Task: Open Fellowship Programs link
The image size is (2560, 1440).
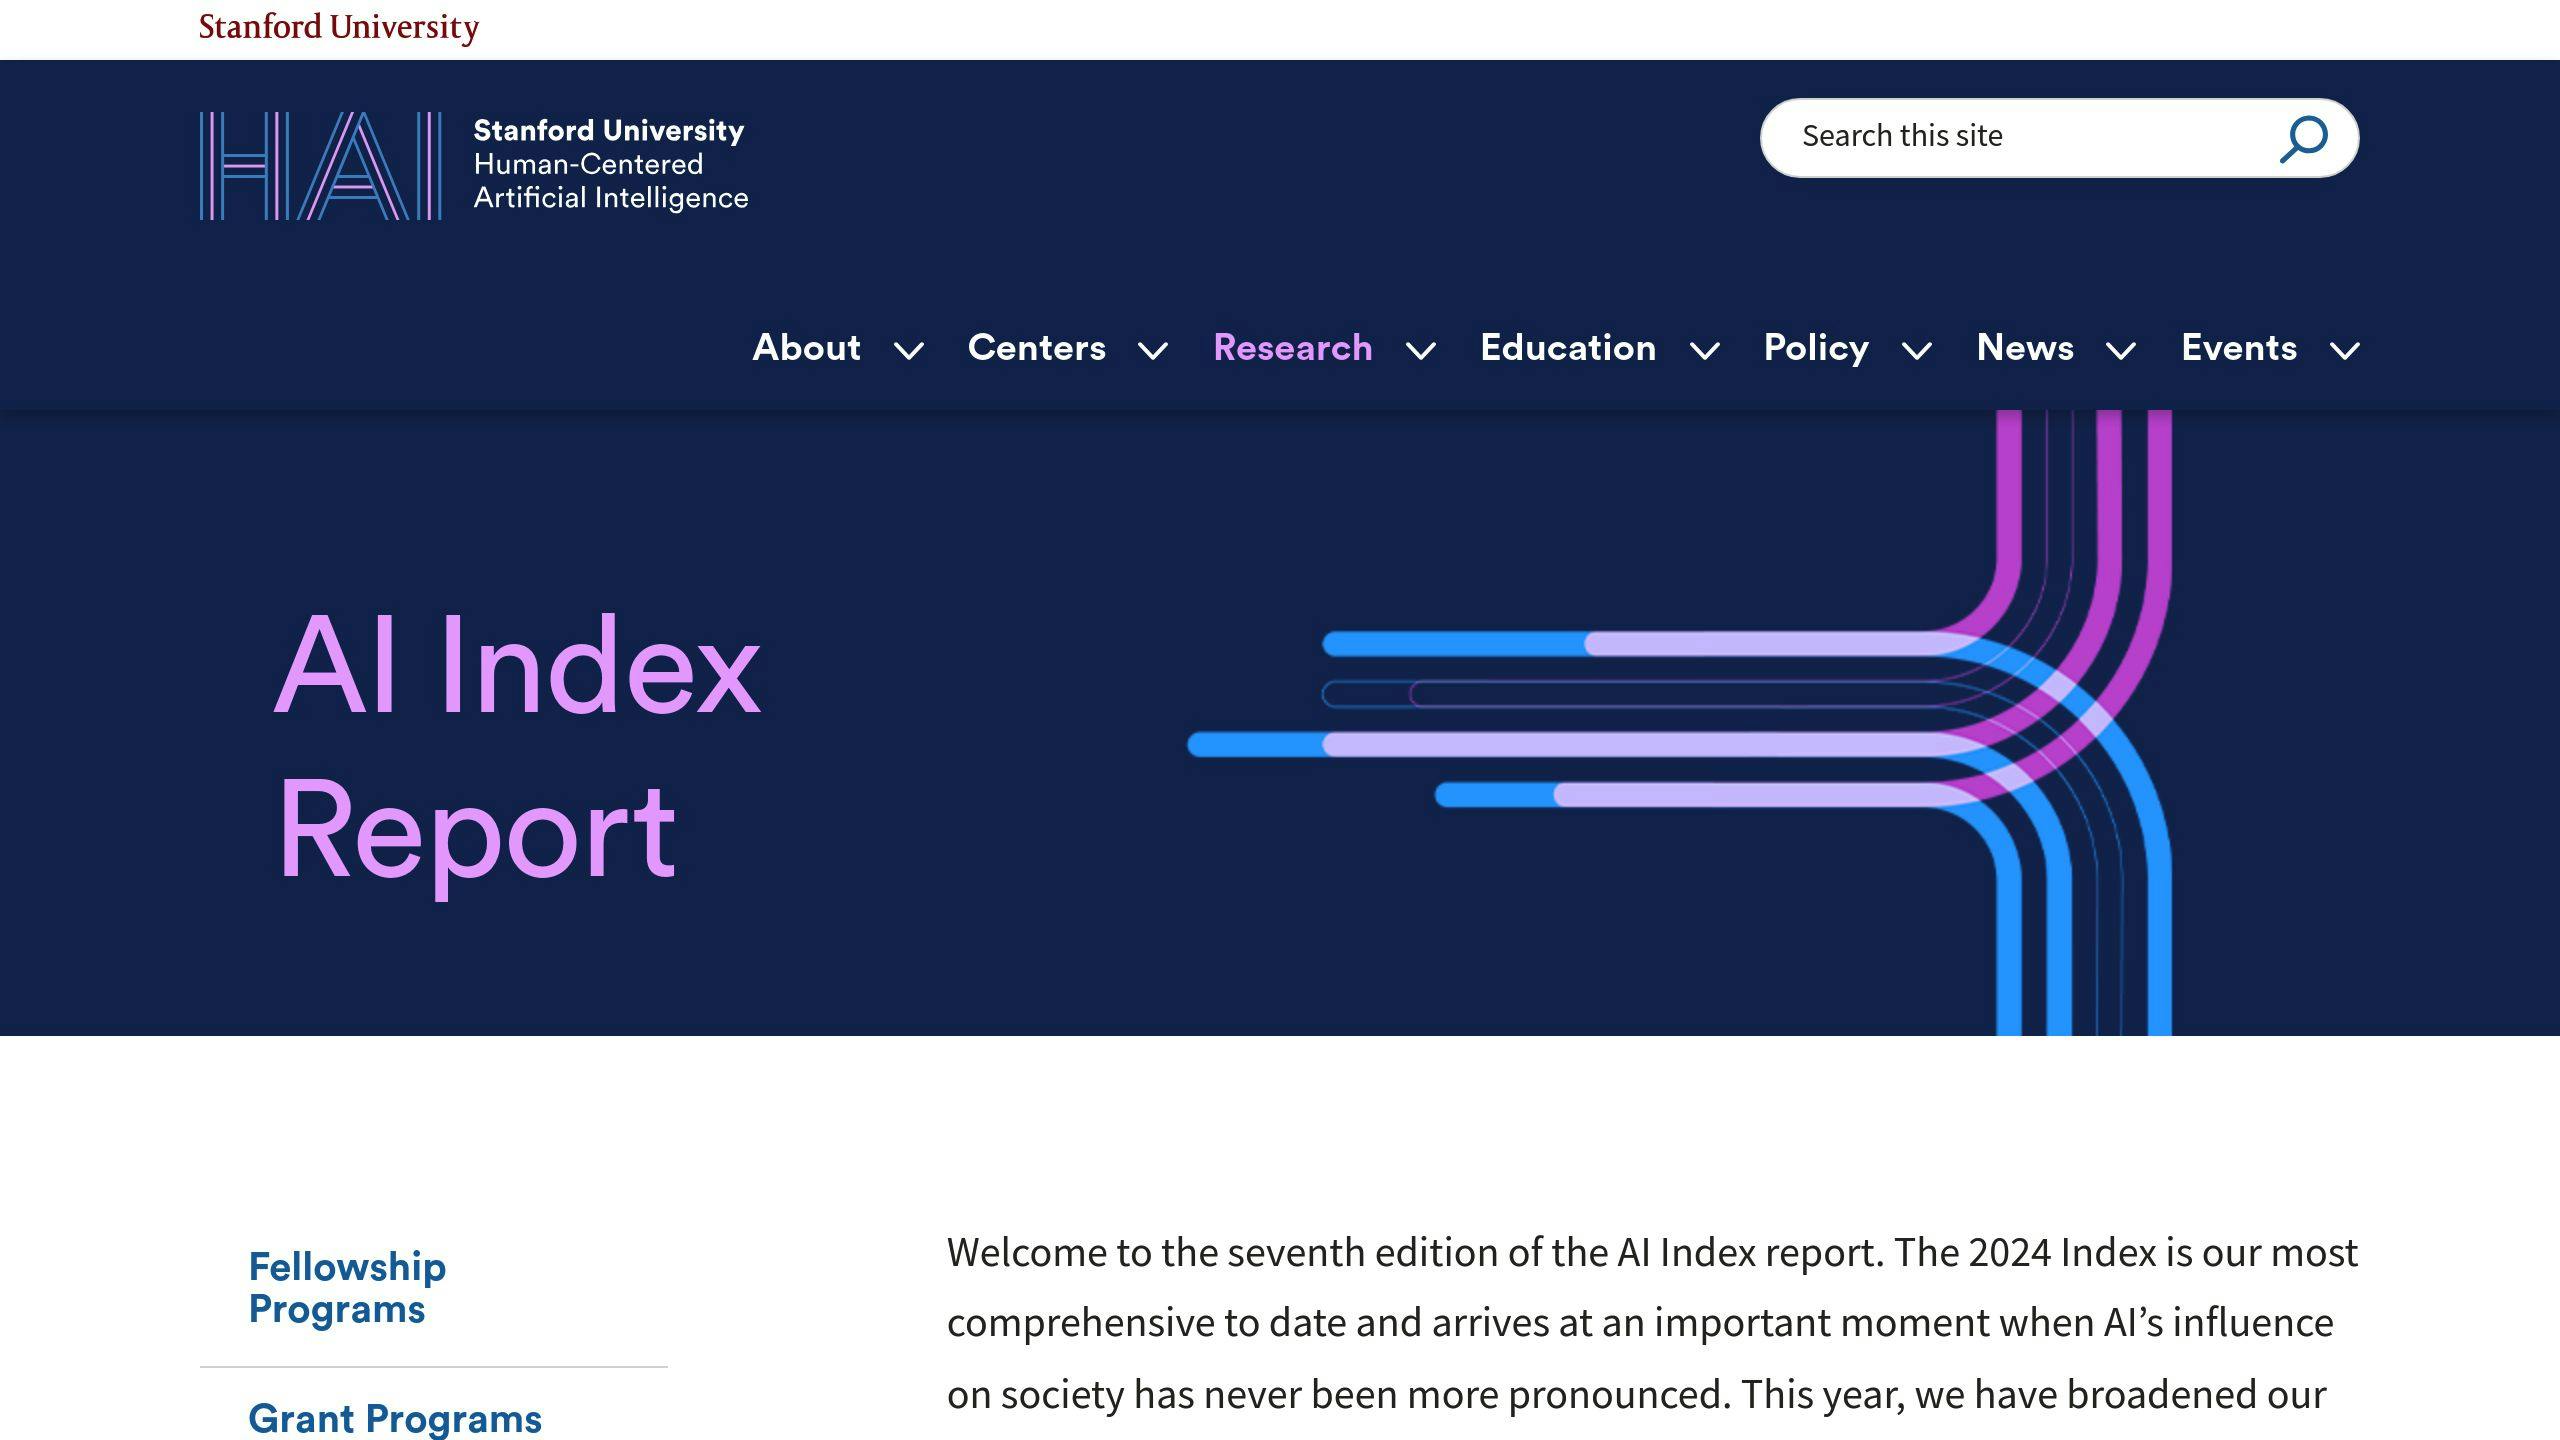Action: pyautogui.click(x=345, y=1287)
